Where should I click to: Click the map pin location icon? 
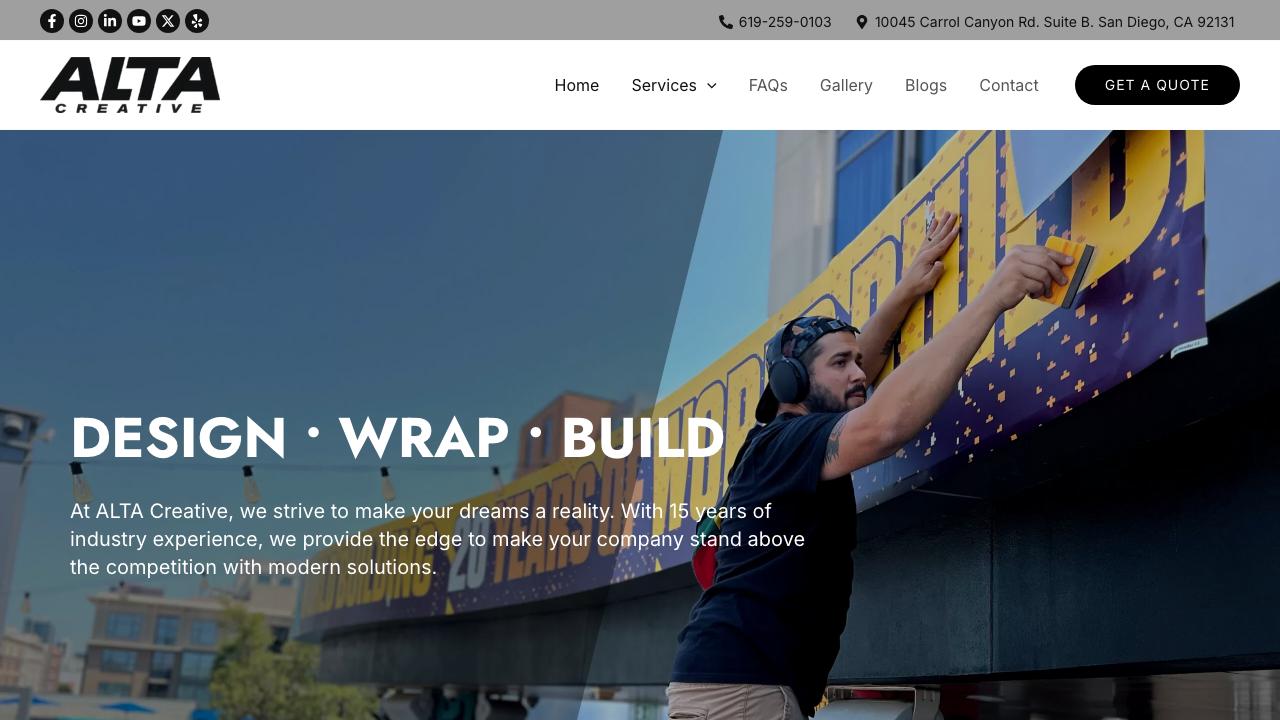click(x=862, y=22)
